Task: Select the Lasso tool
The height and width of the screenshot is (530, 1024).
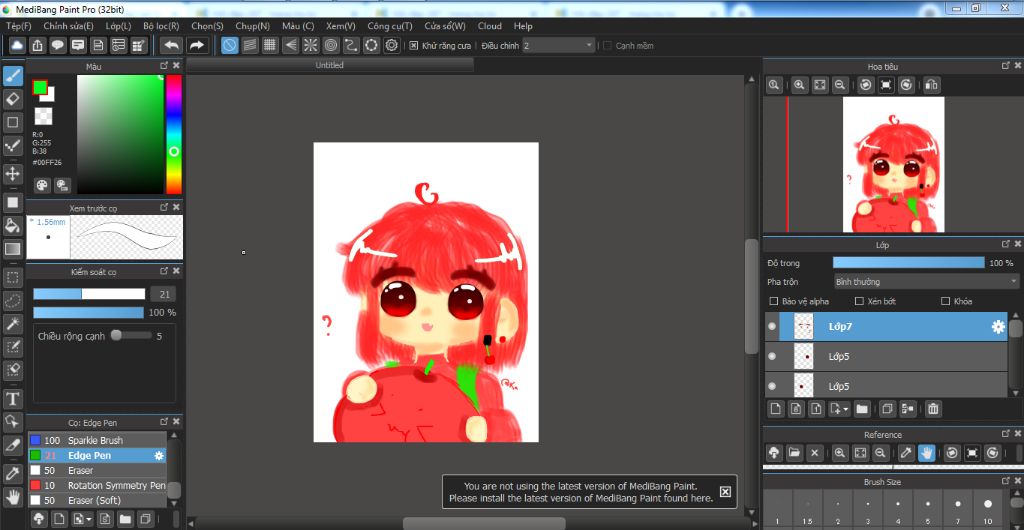Action: point(12,300)
